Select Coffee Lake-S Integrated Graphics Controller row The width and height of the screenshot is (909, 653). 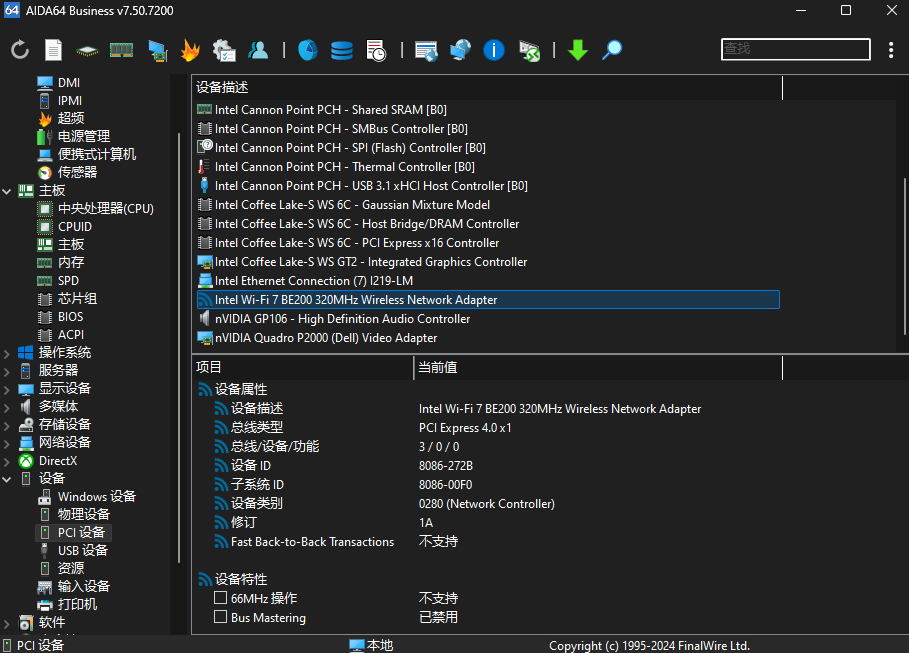pyautogui.click(x=488, y=262)
